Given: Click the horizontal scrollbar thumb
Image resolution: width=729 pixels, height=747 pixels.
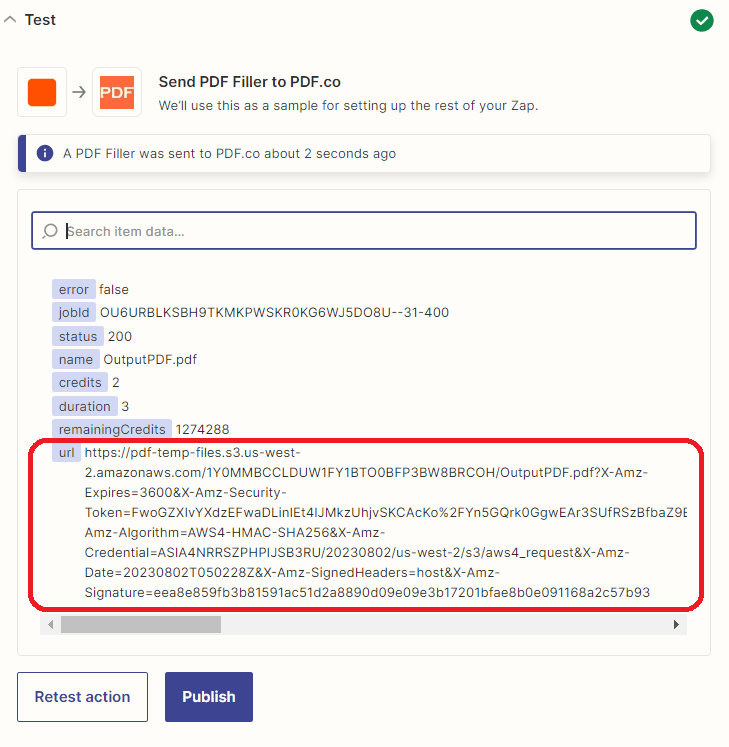Looking at the screenshot, I should tap(140, 624).
